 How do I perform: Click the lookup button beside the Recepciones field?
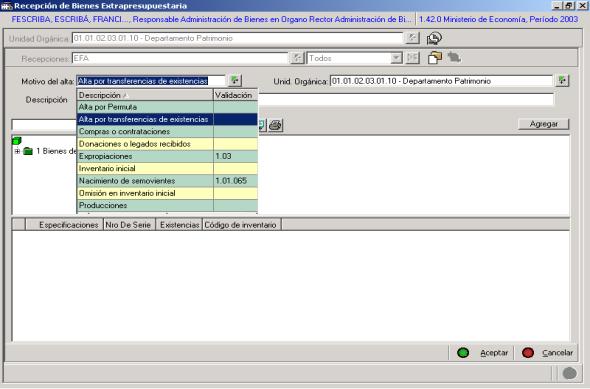coord(297,58)
